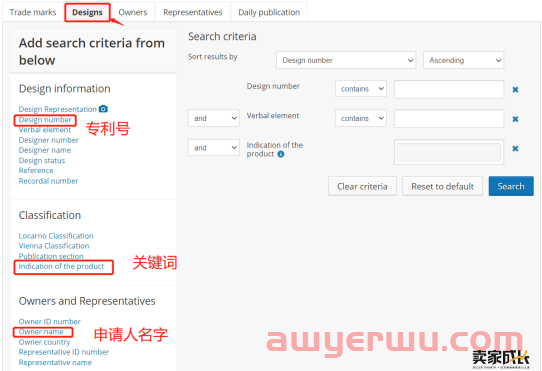
Task: Go to the Representatives tab
Action: pyautogui.click(x=193, y=12)
